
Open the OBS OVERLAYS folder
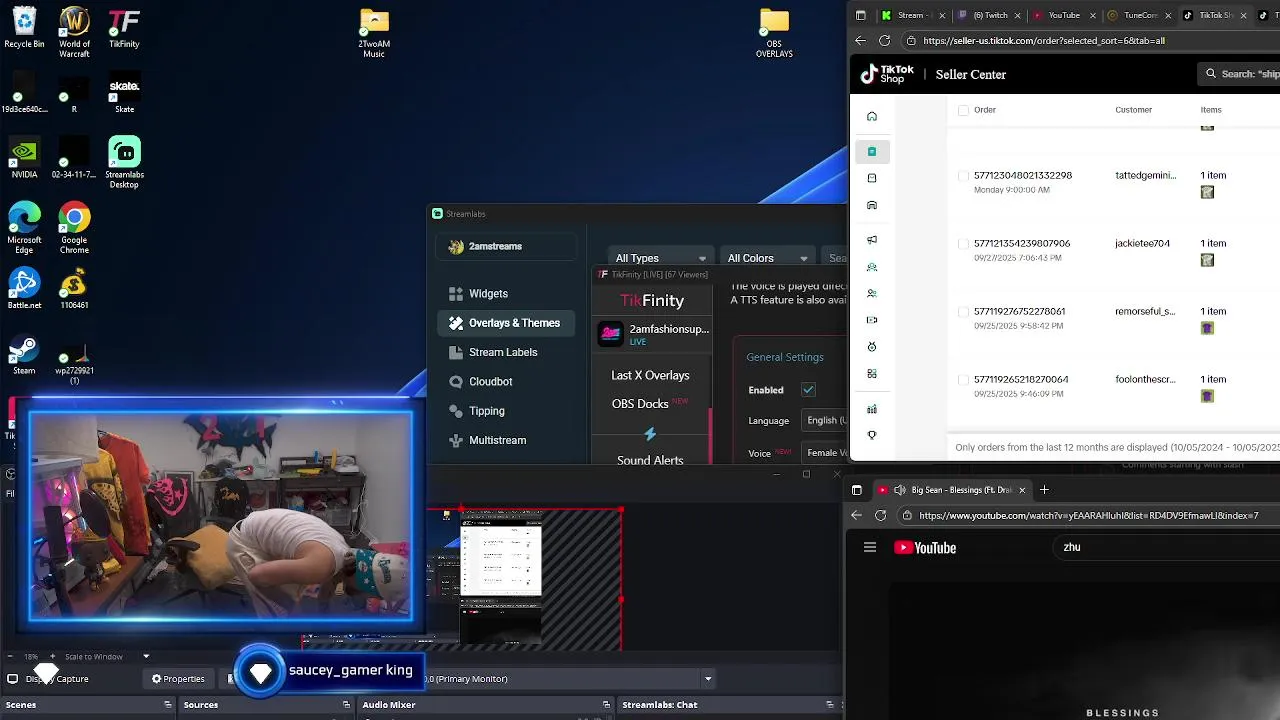774,32
